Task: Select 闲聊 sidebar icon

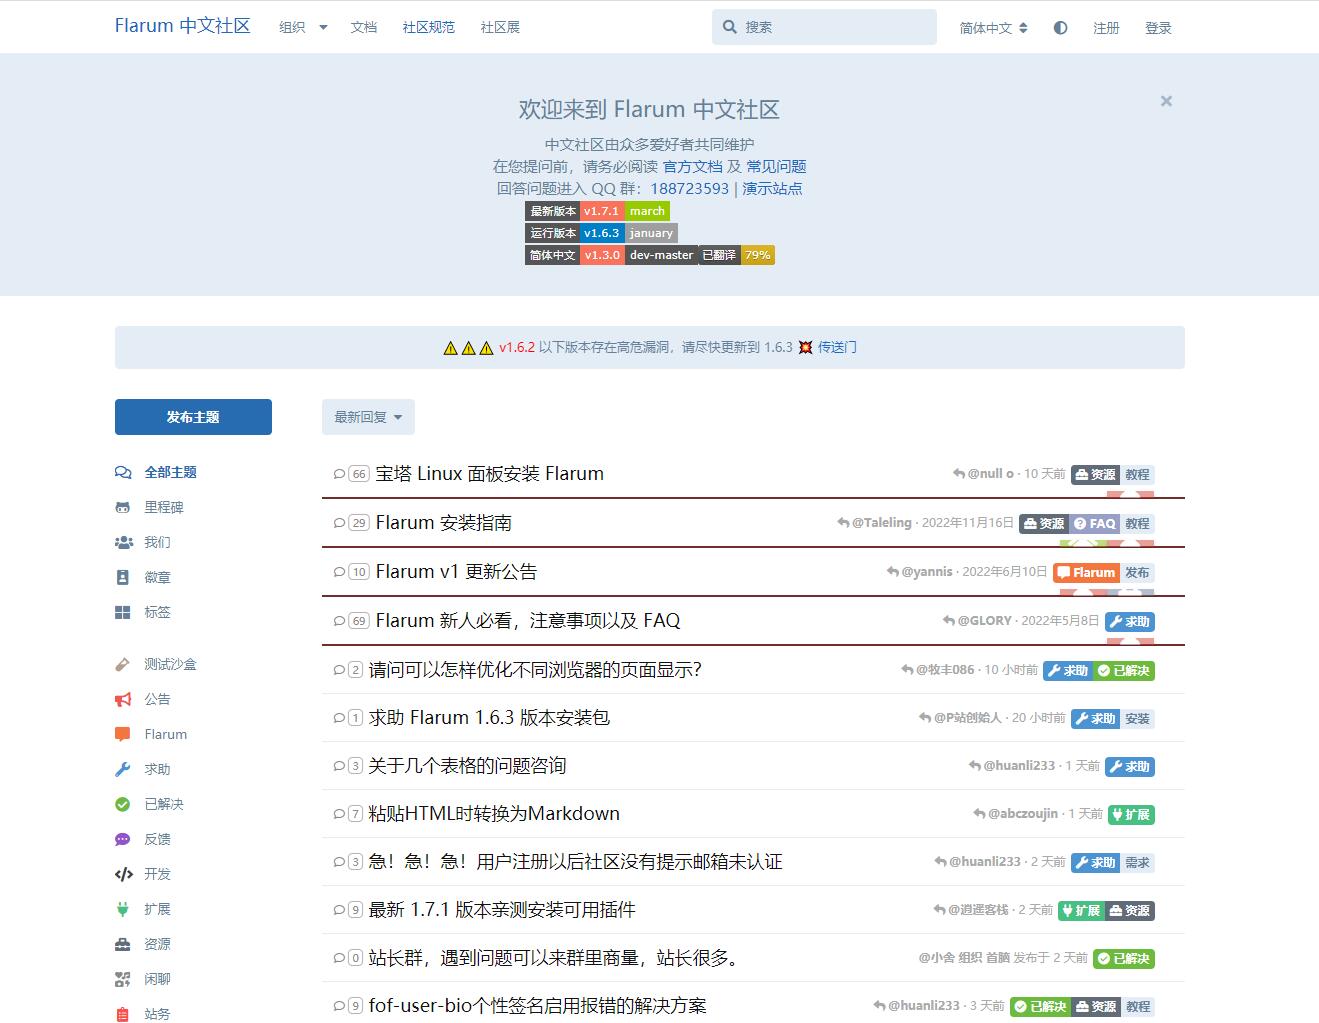Action: 123,979
